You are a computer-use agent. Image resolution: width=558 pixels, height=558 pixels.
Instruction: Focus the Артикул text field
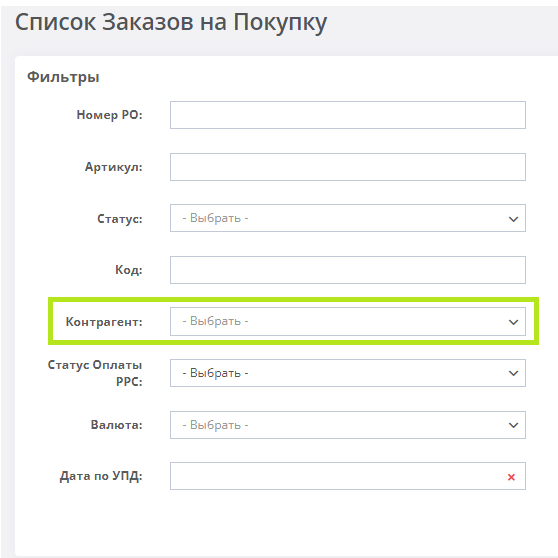[x=348, y=167]
